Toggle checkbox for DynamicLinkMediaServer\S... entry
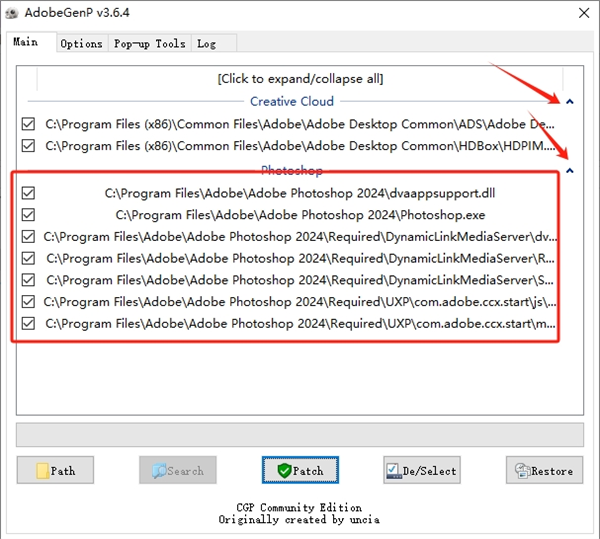This screenshot has width=600, height=539. pos(28,280)
